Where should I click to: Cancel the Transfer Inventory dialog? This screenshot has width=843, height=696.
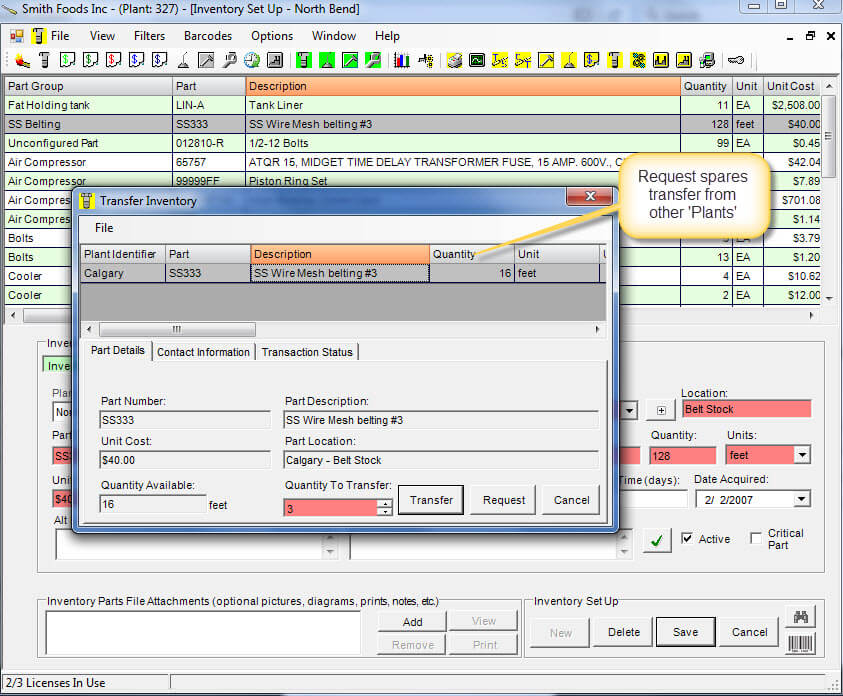(571, 500)
